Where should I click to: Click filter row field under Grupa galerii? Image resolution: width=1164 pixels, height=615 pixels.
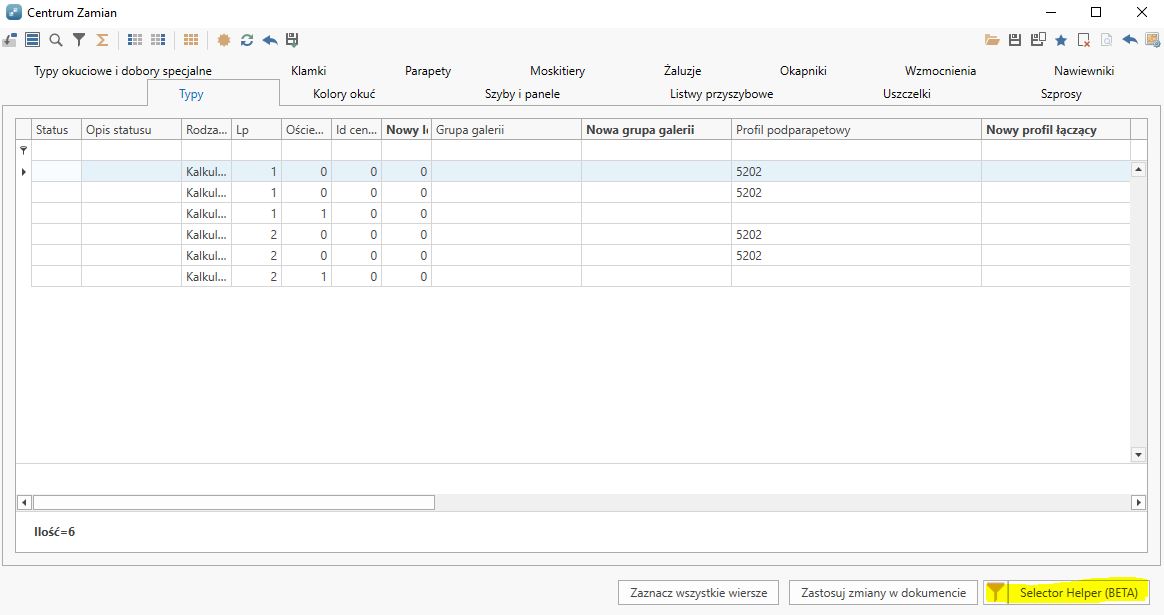click(x=506, y=150)
